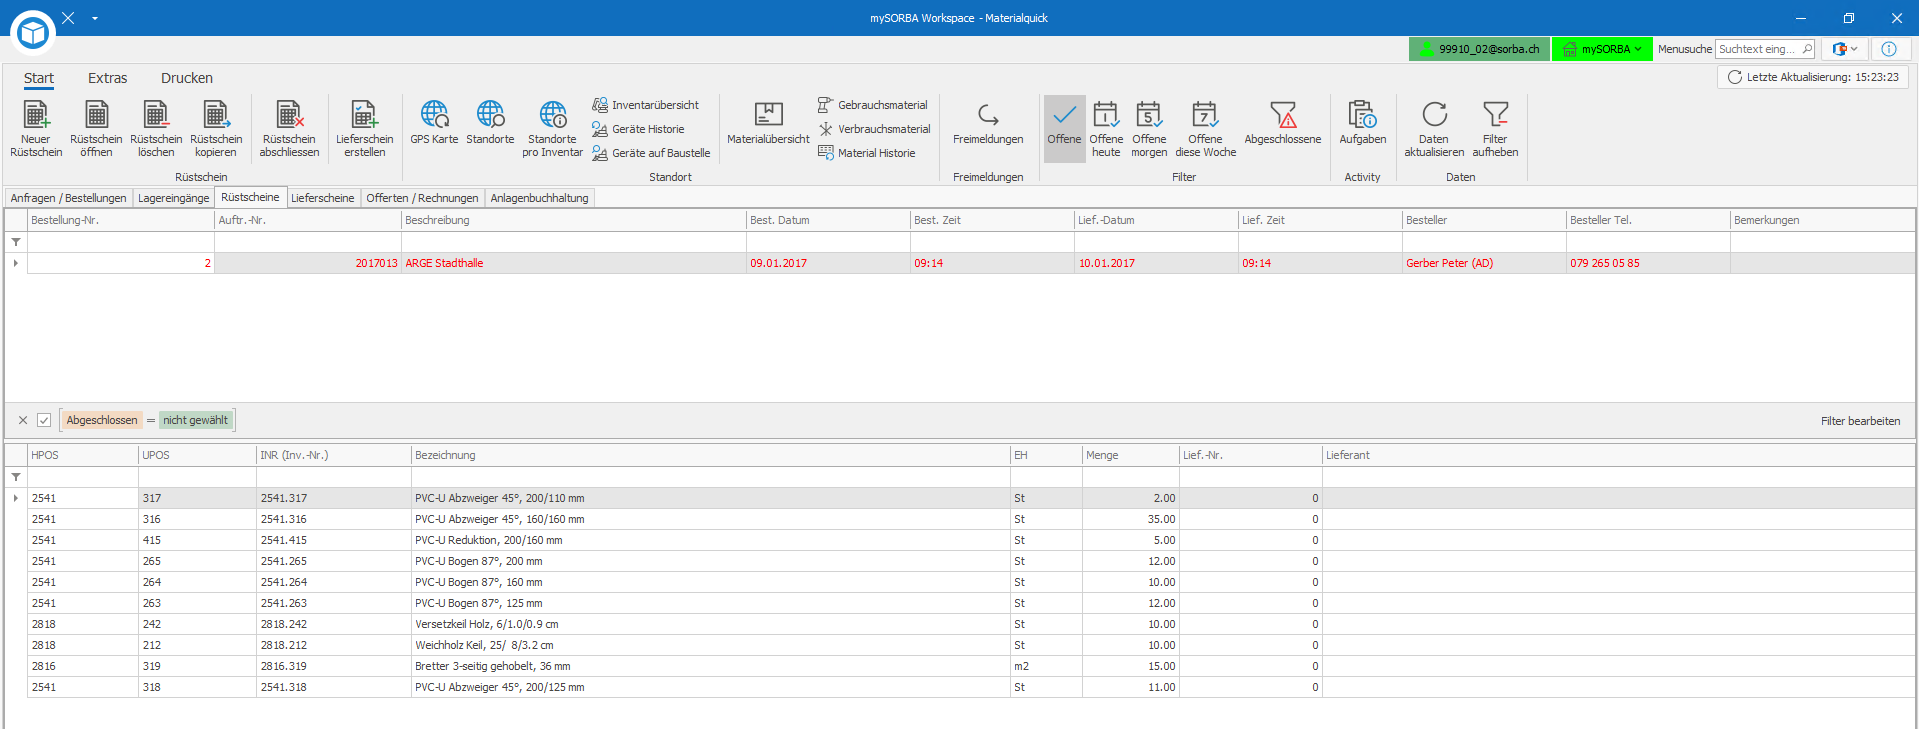Expand order row 2017013
The width and height of the screenshot is (1919, 729).
click(16, 263)
